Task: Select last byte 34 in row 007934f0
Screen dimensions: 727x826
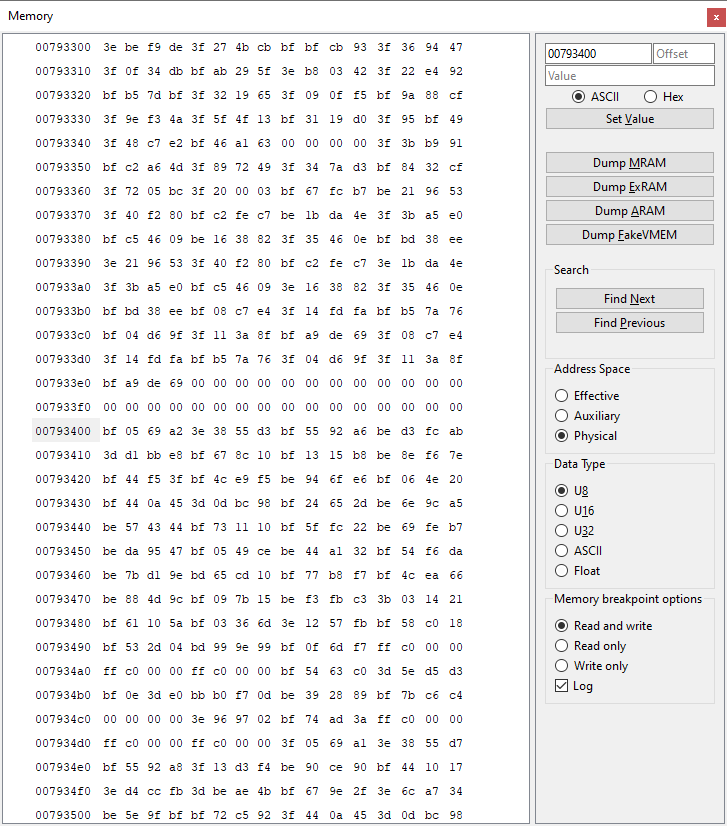Action: (x=456, y=791)
